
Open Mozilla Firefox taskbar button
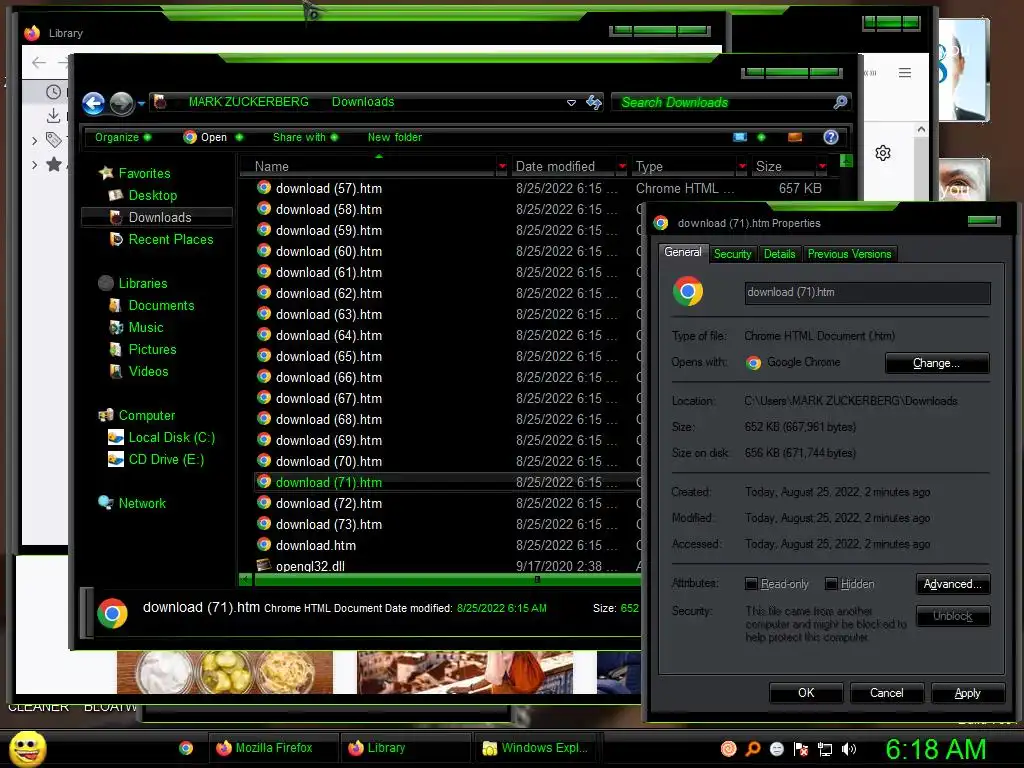pos(274,748)
